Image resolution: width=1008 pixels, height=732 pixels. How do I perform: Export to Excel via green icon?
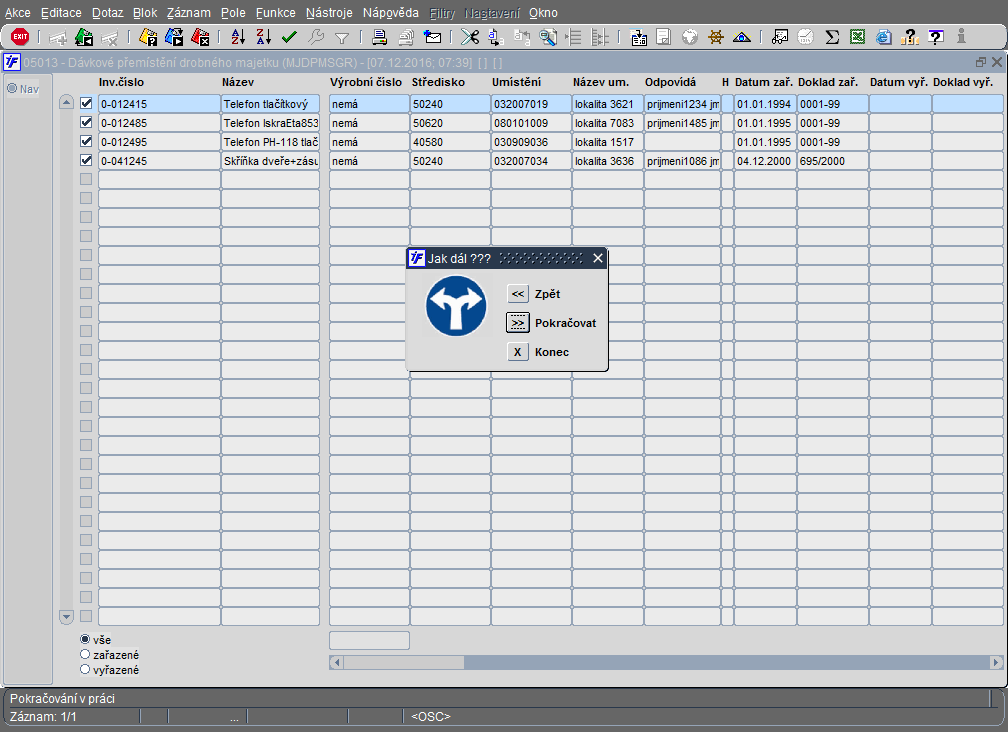click(858, 37)
